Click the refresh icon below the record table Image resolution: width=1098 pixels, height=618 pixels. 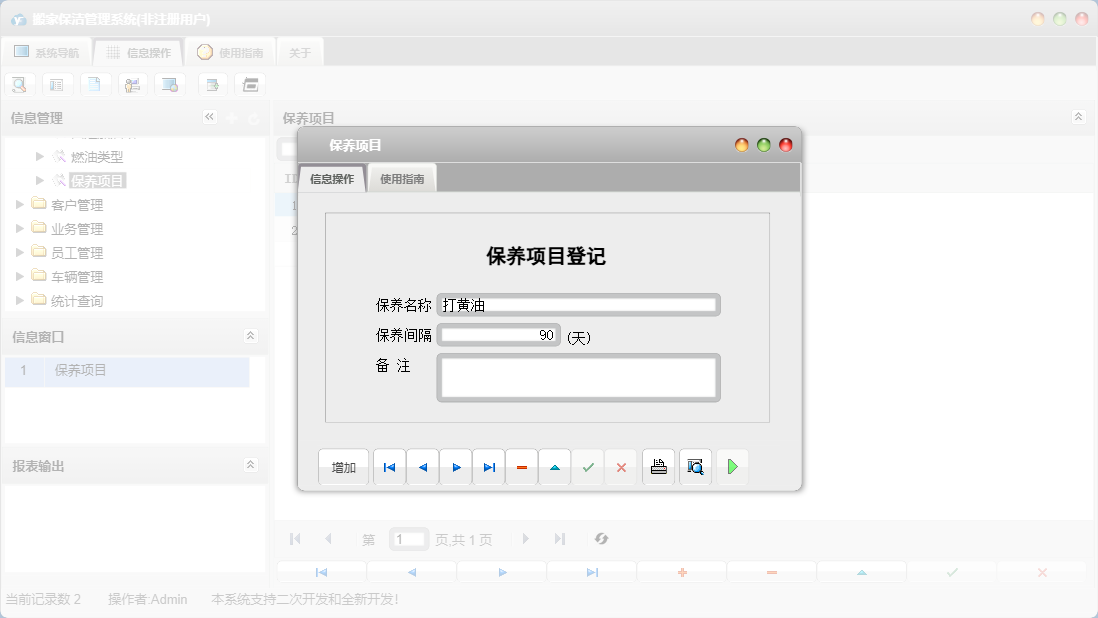pos(601,538)
